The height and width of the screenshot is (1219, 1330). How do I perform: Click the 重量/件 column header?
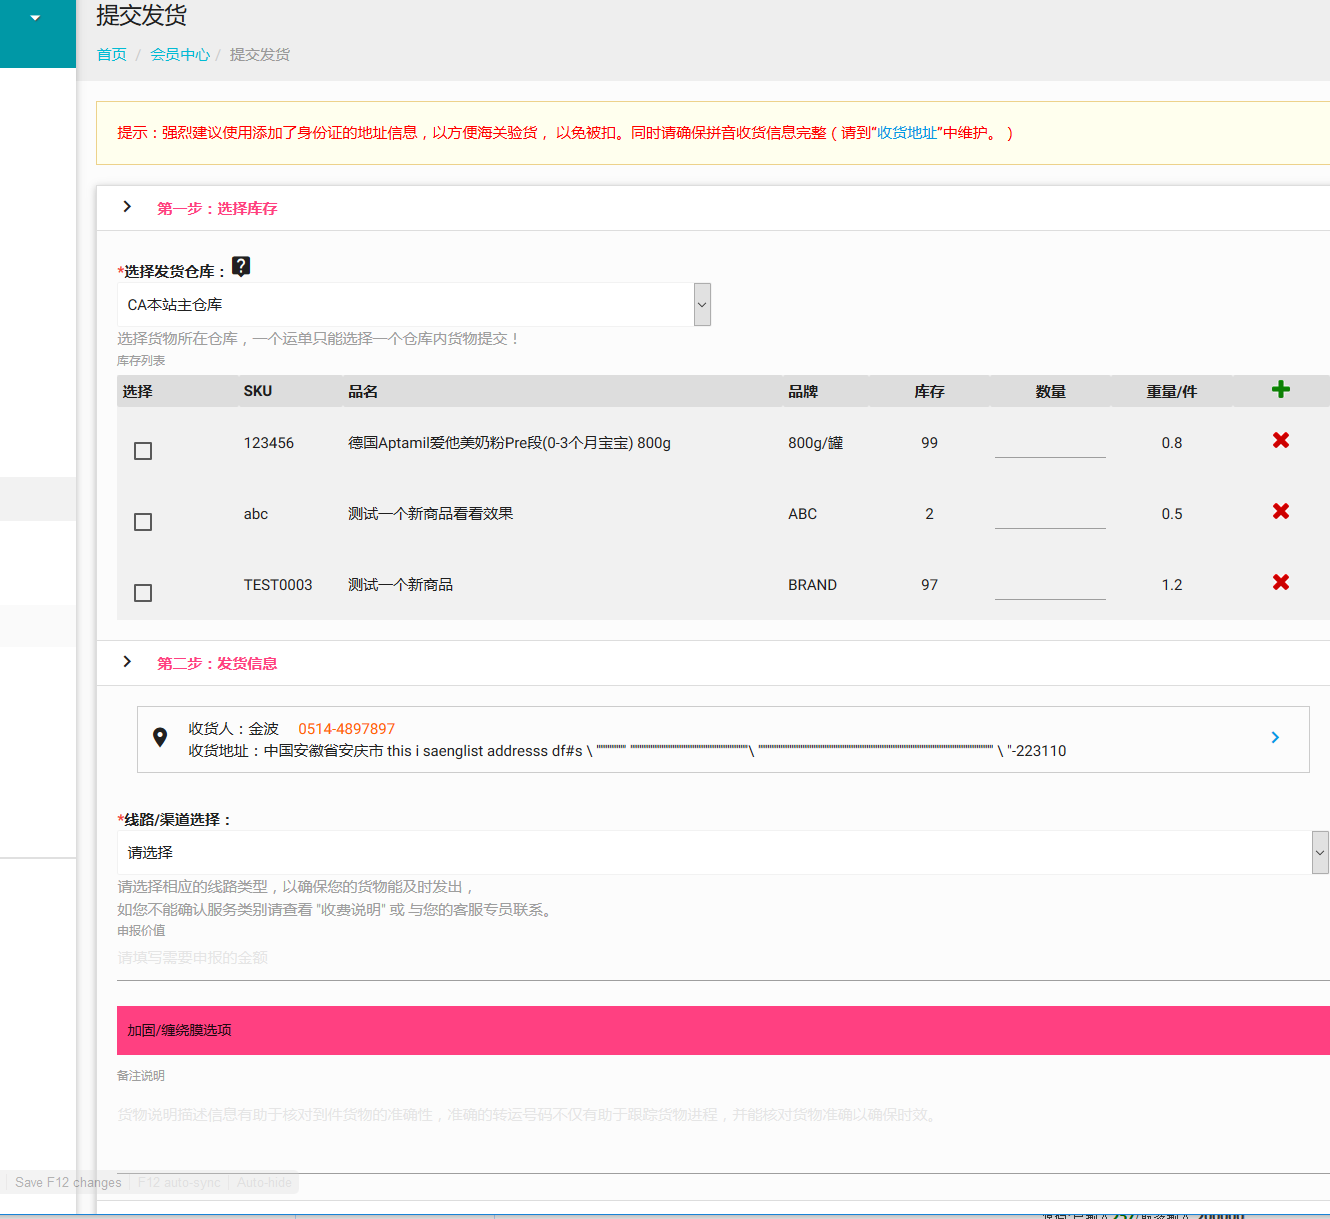point(1172,391)
